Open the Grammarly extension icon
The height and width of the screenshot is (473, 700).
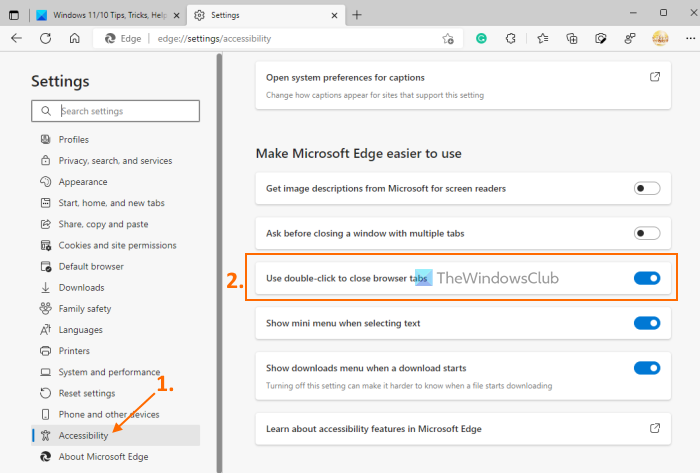(481, 39)
